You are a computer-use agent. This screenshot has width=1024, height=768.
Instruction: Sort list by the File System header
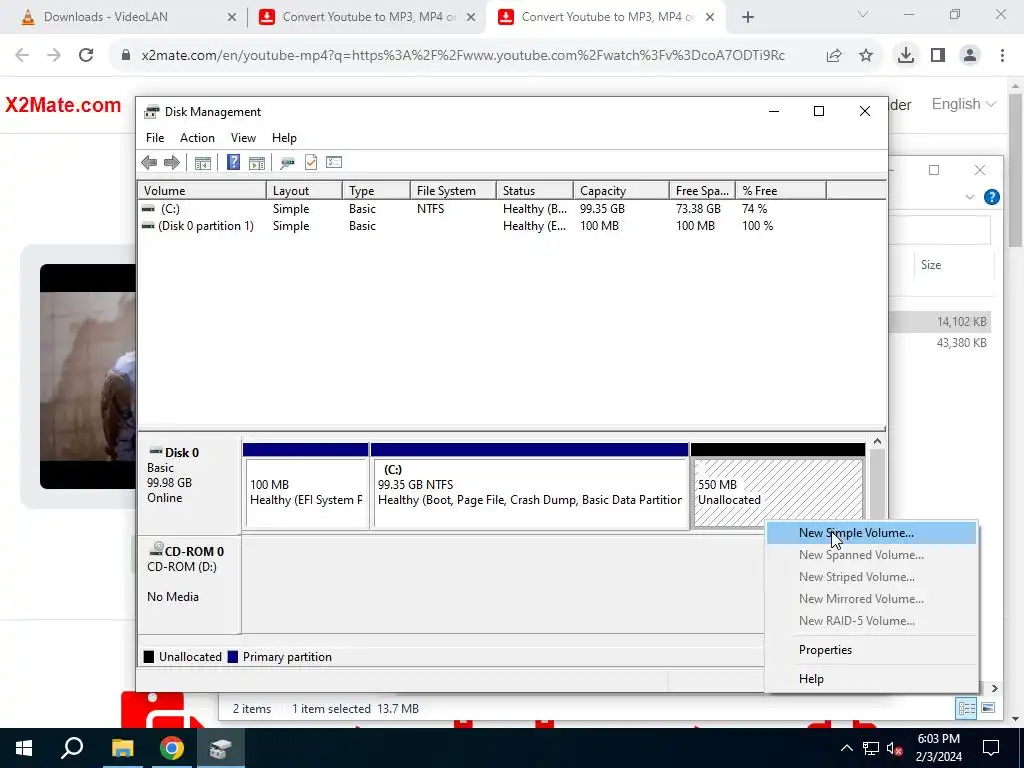[453, 191]
